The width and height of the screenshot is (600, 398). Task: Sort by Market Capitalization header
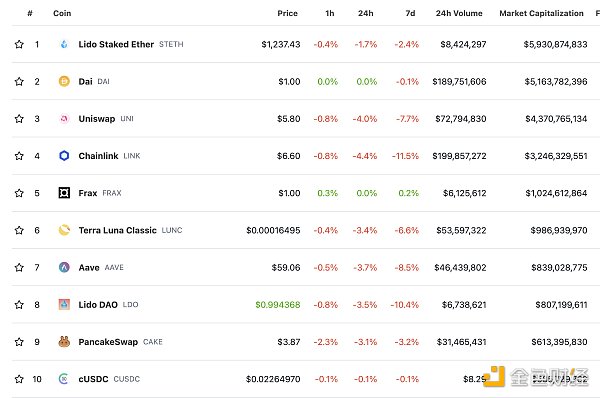click(x=541, y=13)
